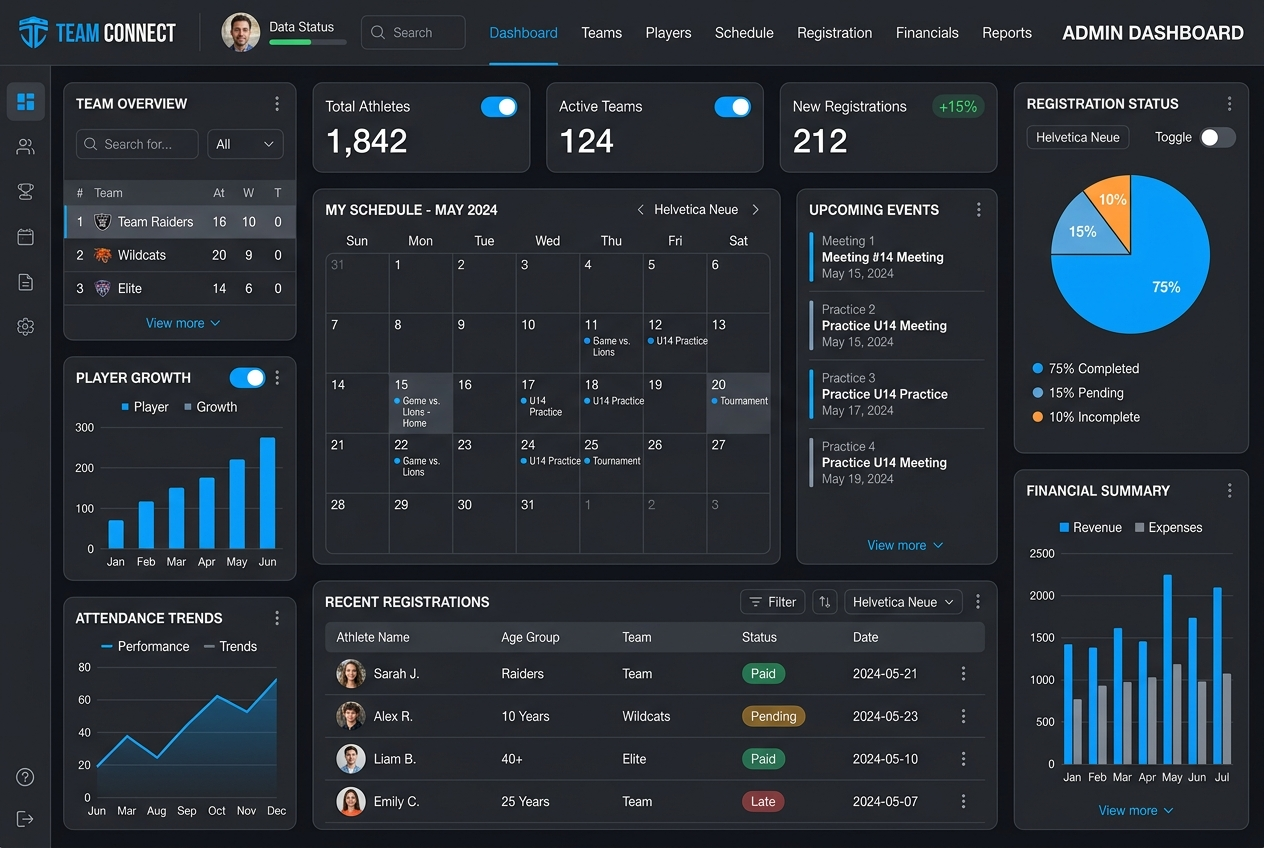Open the All dropdown in Team Overview
The height and width of the screenshot is (848, 1264).
point(245,144)
